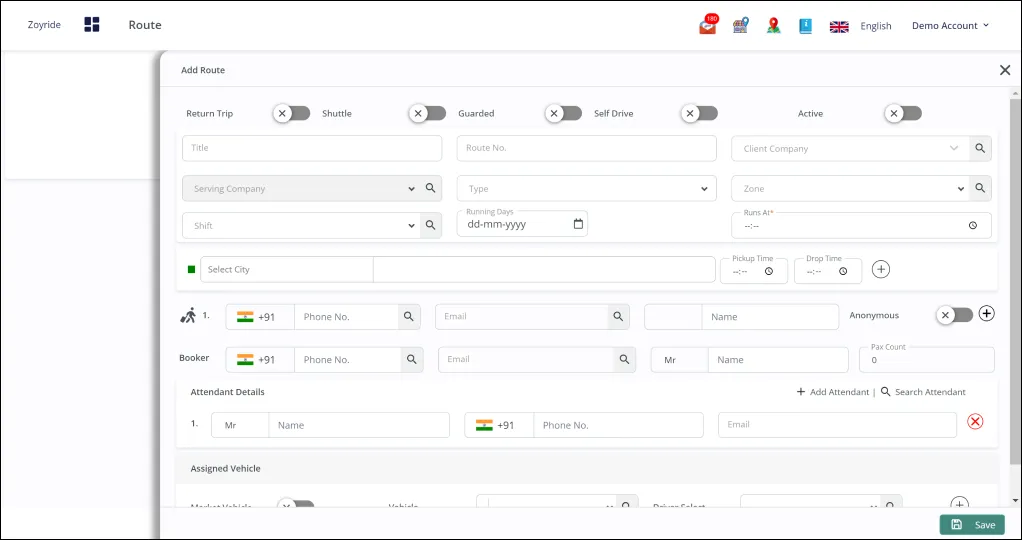Click the passenger Name input field

click(770, 317)
